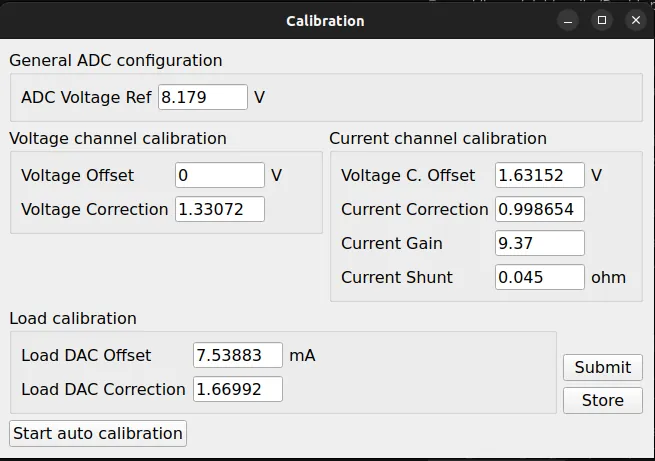Screen dimensions: 655x461
Task: Click the 'Voltage Offset' label
Action: click(77, 175)
